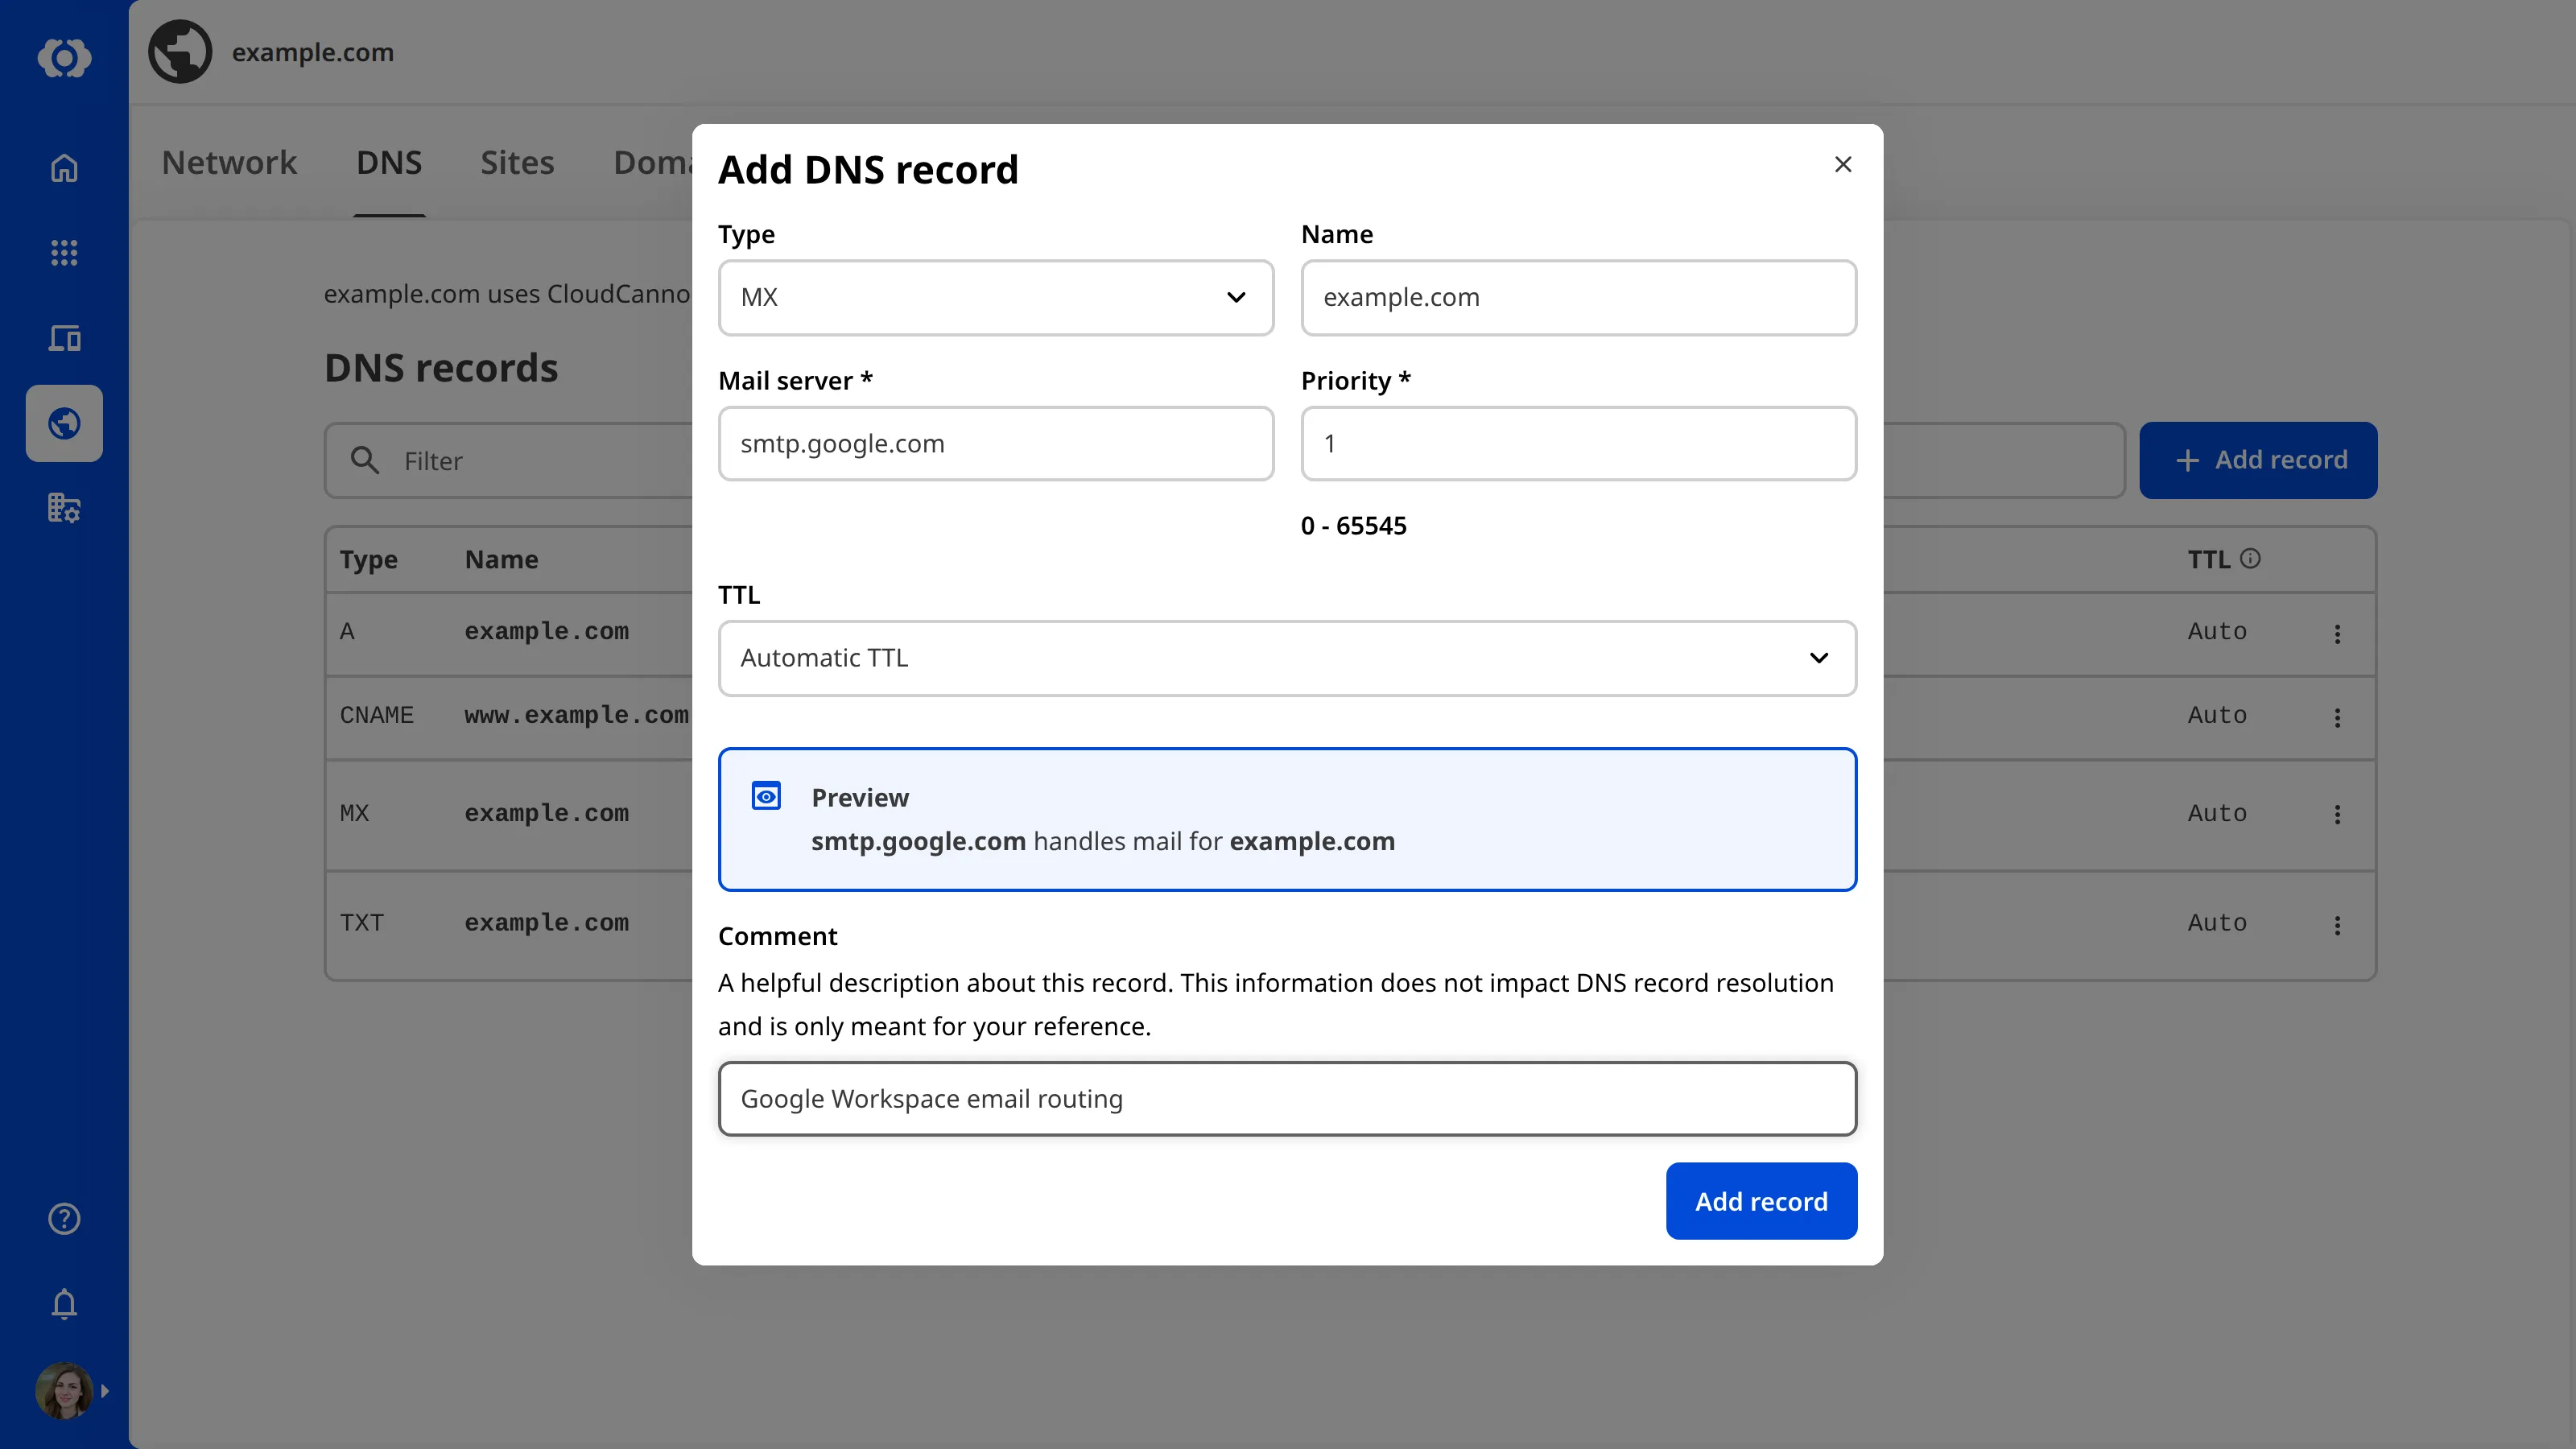Open the devices/sites sidebar icon
The image size is (2576, 1449).
click(64, 338)
